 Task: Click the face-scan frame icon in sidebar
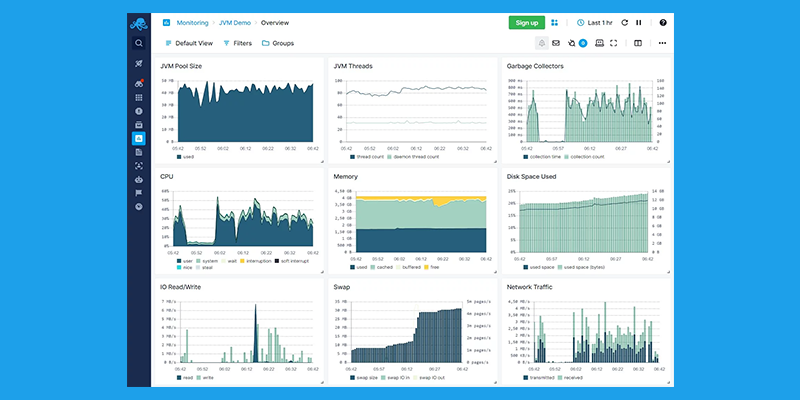[139, 166]
